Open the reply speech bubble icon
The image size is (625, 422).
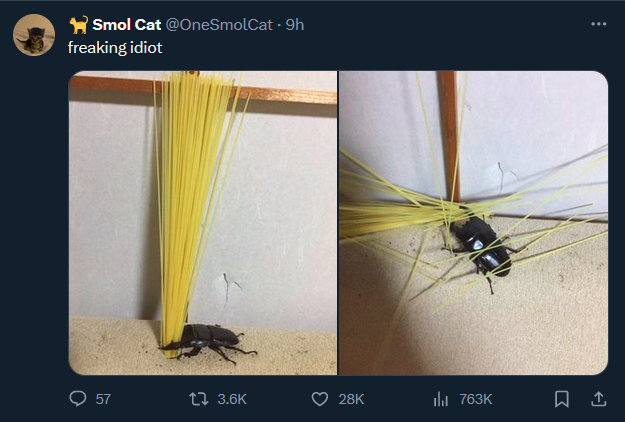pos(79,399)
